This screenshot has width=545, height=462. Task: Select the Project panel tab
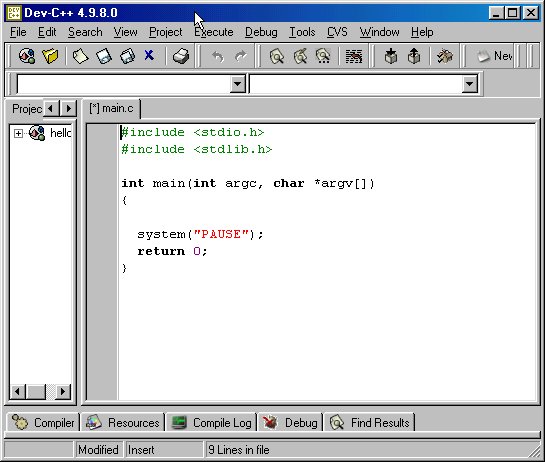click(x=26, y=109)
